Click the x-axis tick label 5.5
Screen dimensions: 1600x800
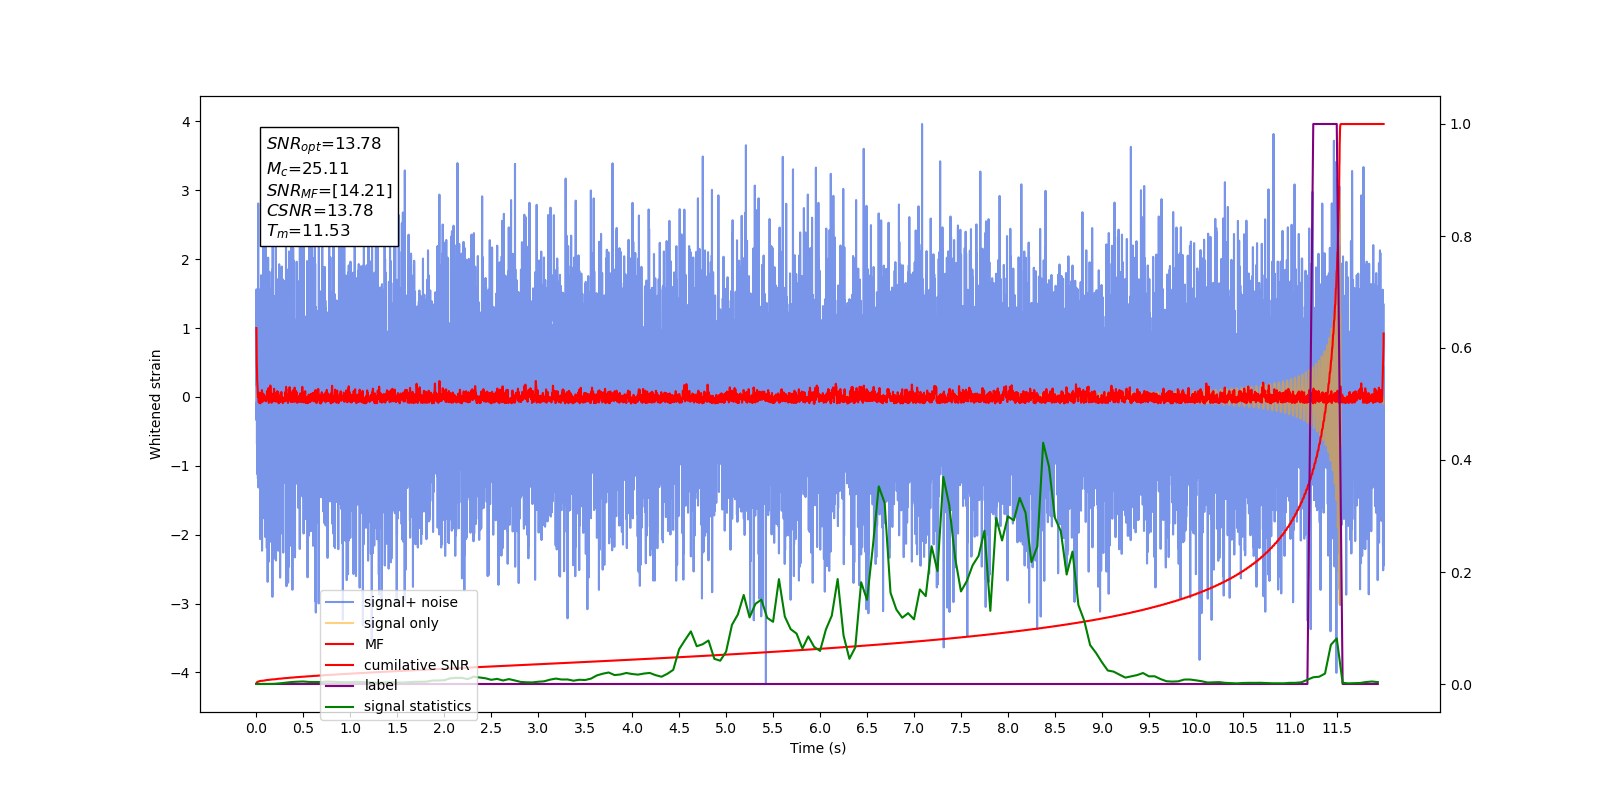(773, 728)
